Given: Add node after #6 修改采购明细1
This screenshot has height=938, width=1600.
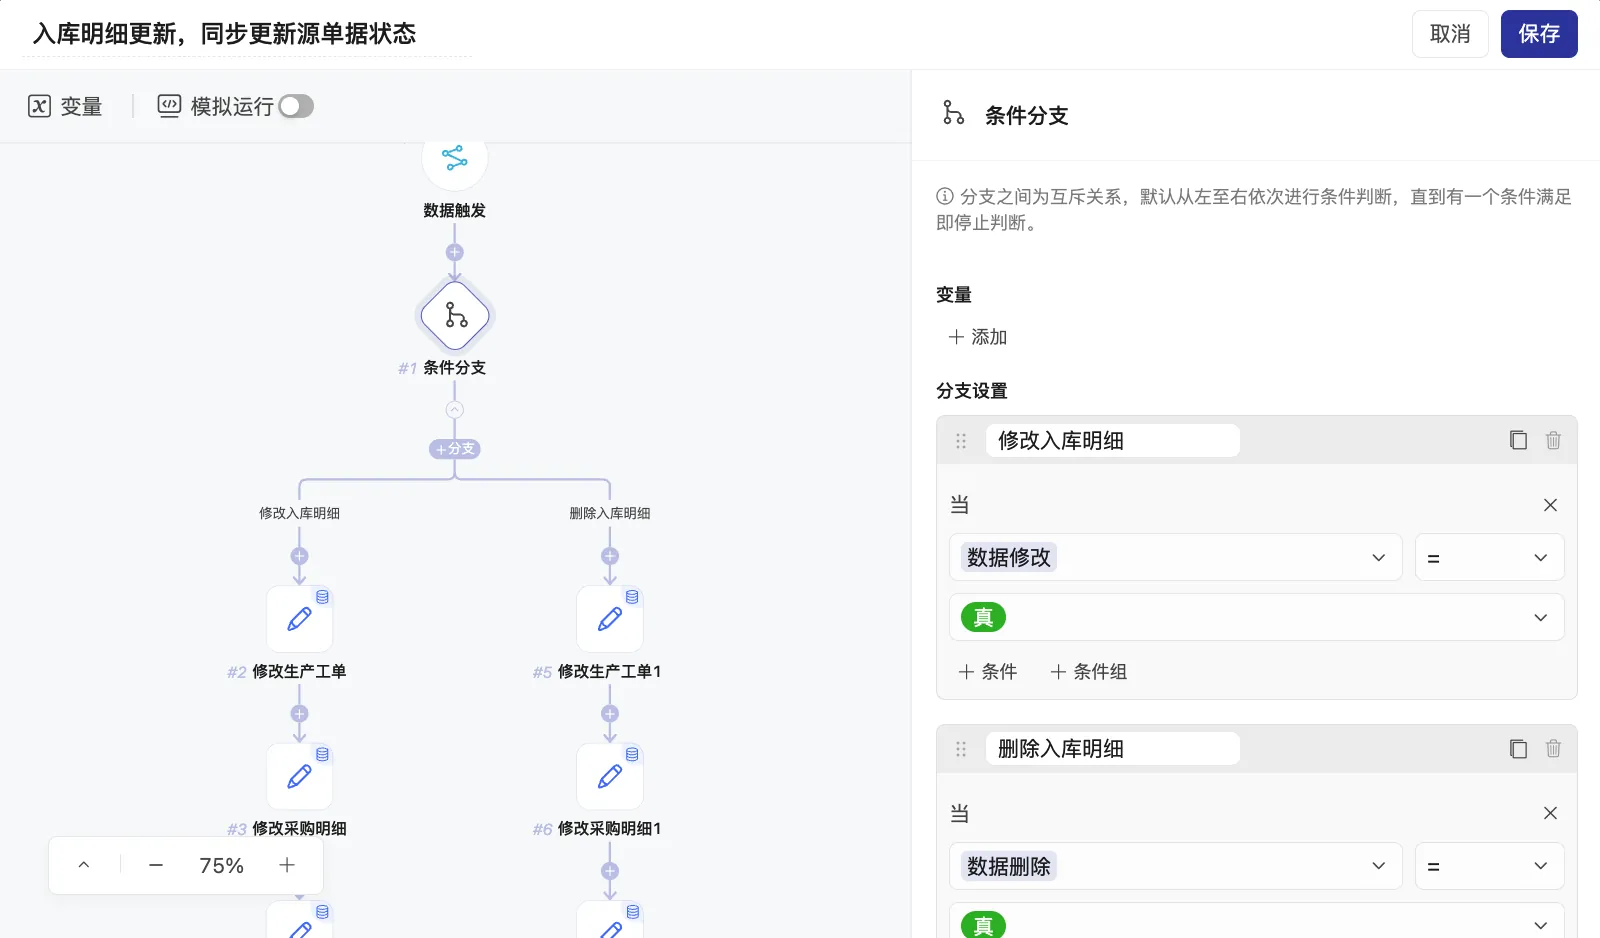Looking at the screenshot, I should (x=610, y=871).
